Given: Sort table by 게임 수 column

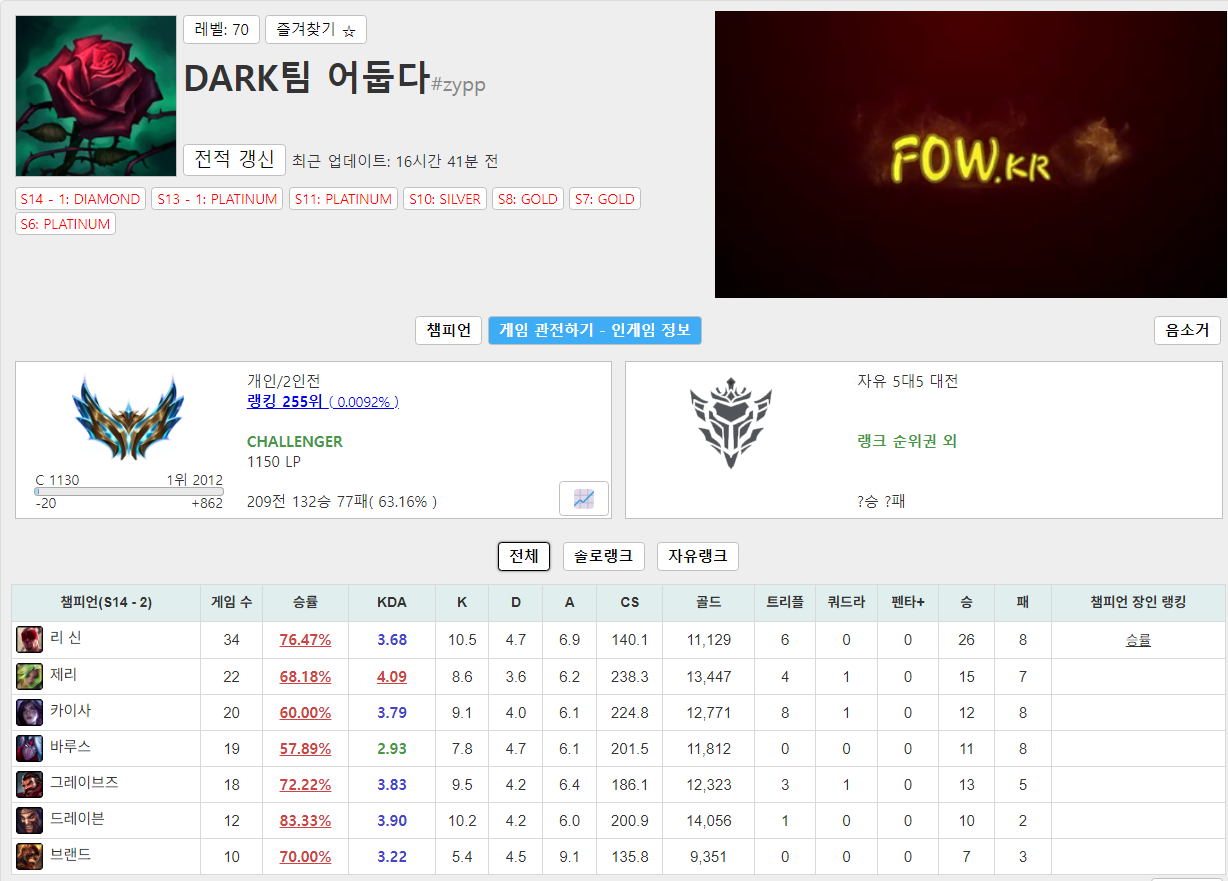Looking at the screenshot, I should 231,603.
